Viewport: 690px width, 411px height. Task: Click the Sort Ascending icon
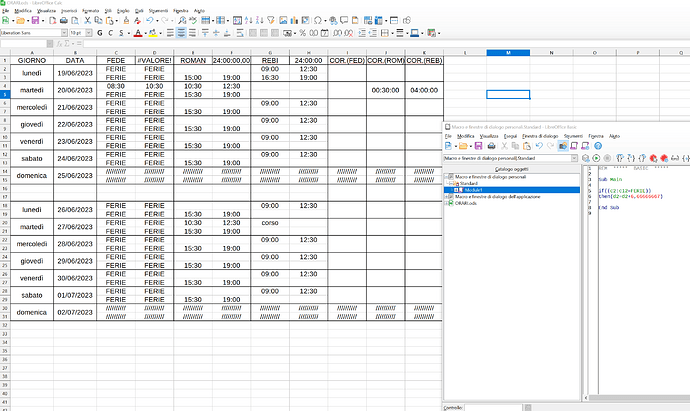tap(248, 20)
